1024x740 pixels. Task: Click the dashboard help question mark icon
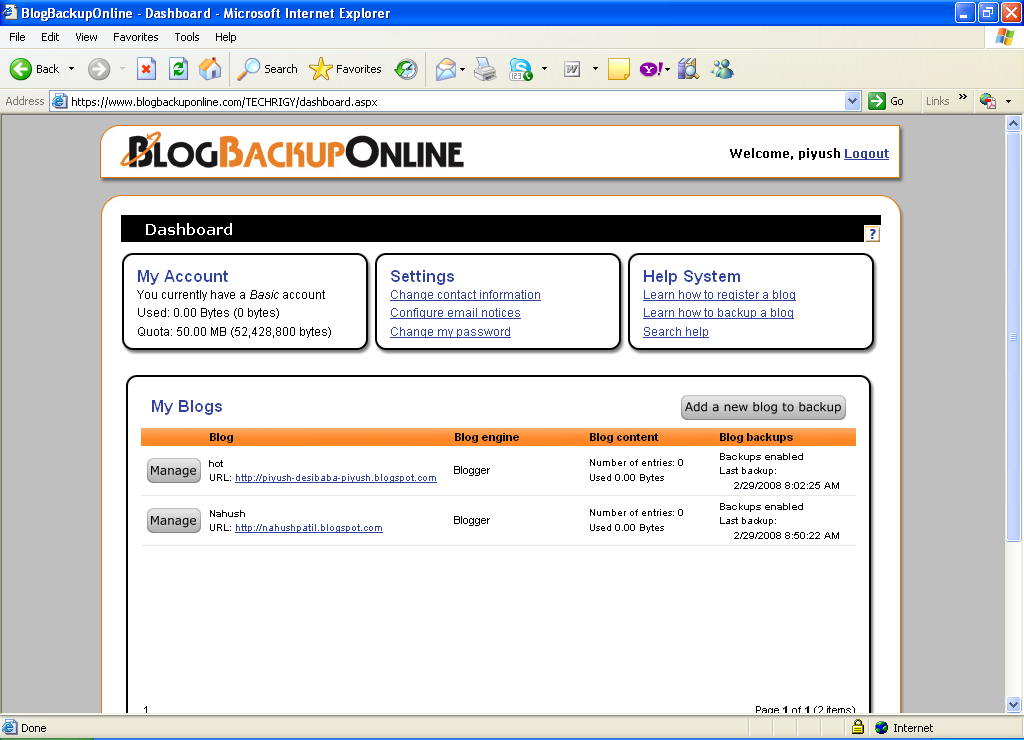click(872, 234)
